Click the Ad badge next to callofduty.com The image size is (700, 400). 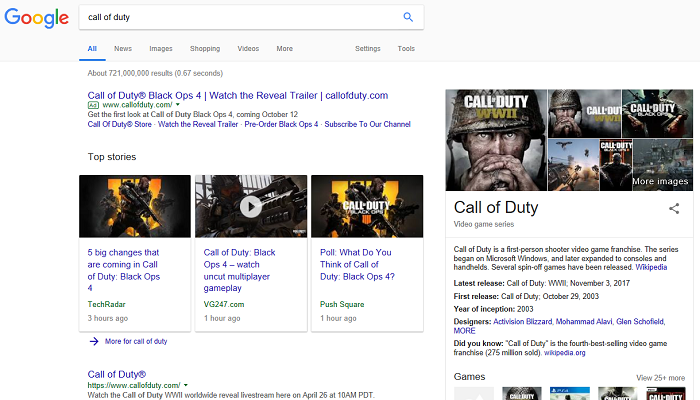(x=93, y=105)
